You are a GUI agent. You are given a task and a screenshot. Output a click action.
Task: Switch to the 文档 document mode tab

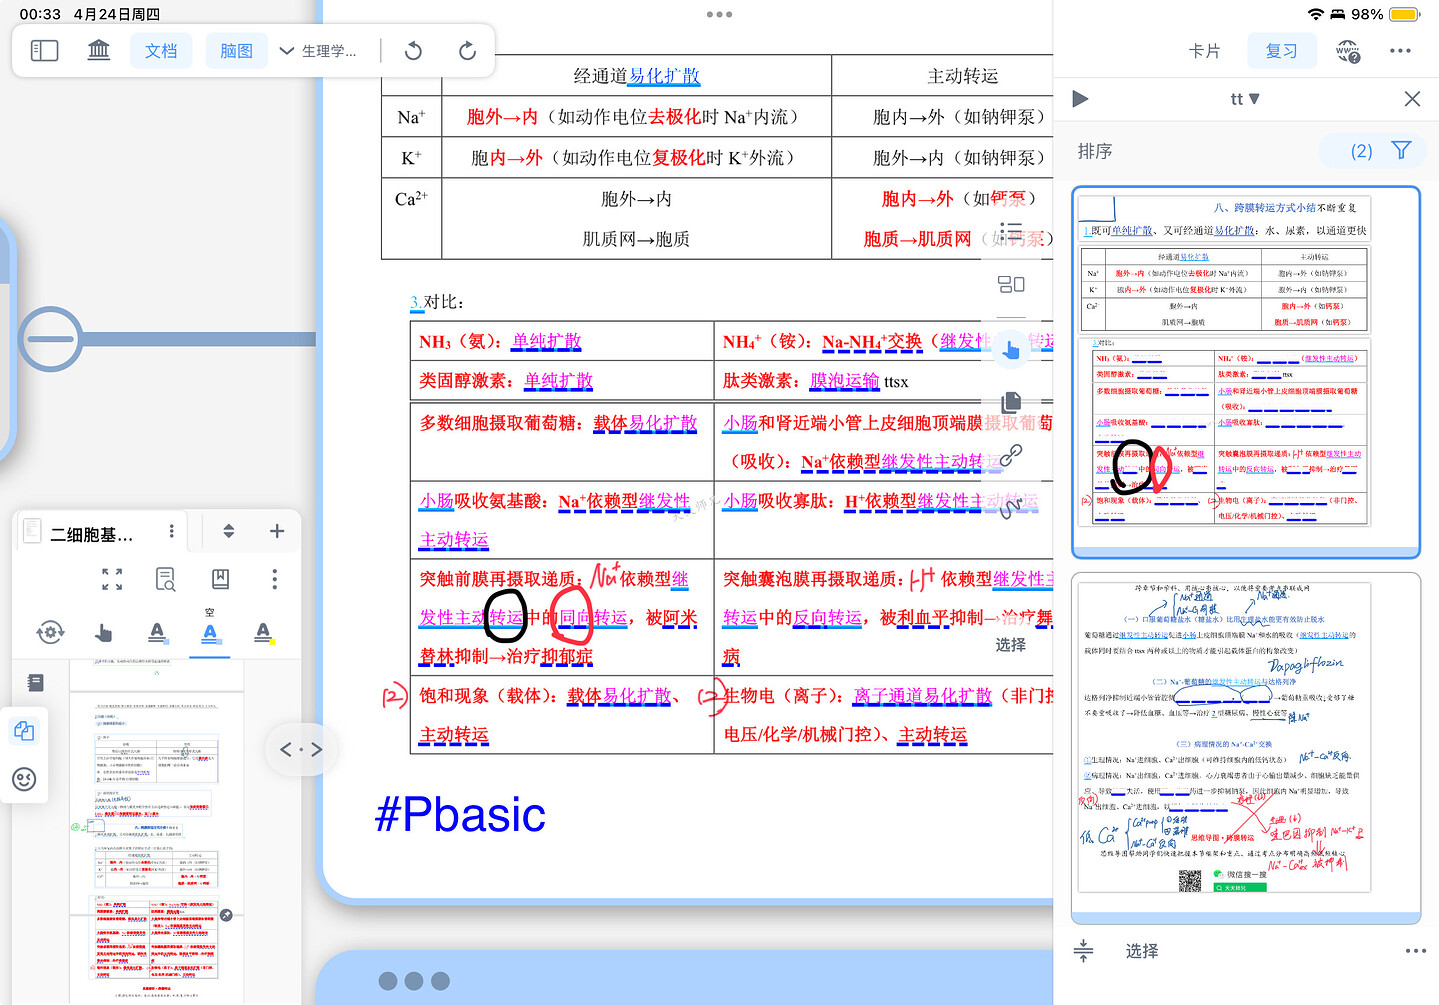pos(161,51)
